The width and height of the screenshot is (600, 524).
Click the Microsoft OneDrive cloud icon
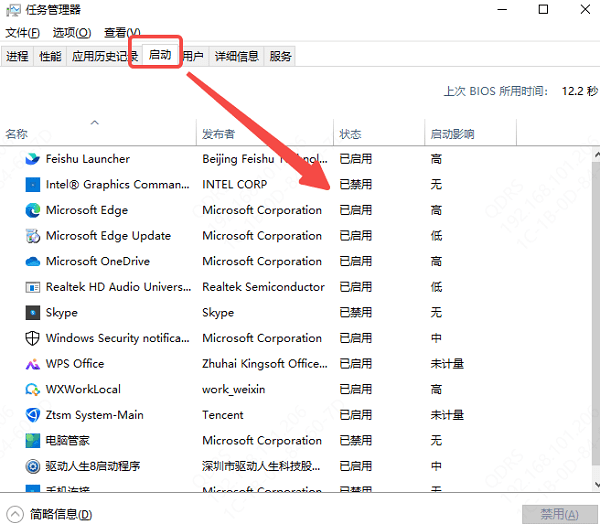33,261
